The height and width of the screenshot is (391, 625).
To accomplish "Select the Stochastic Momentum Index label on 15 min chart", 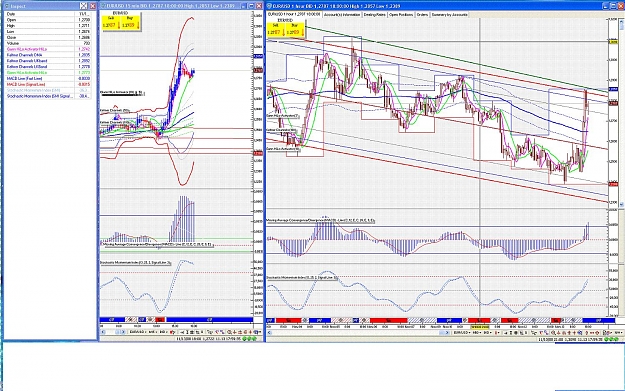I will (x=136, y=263).
